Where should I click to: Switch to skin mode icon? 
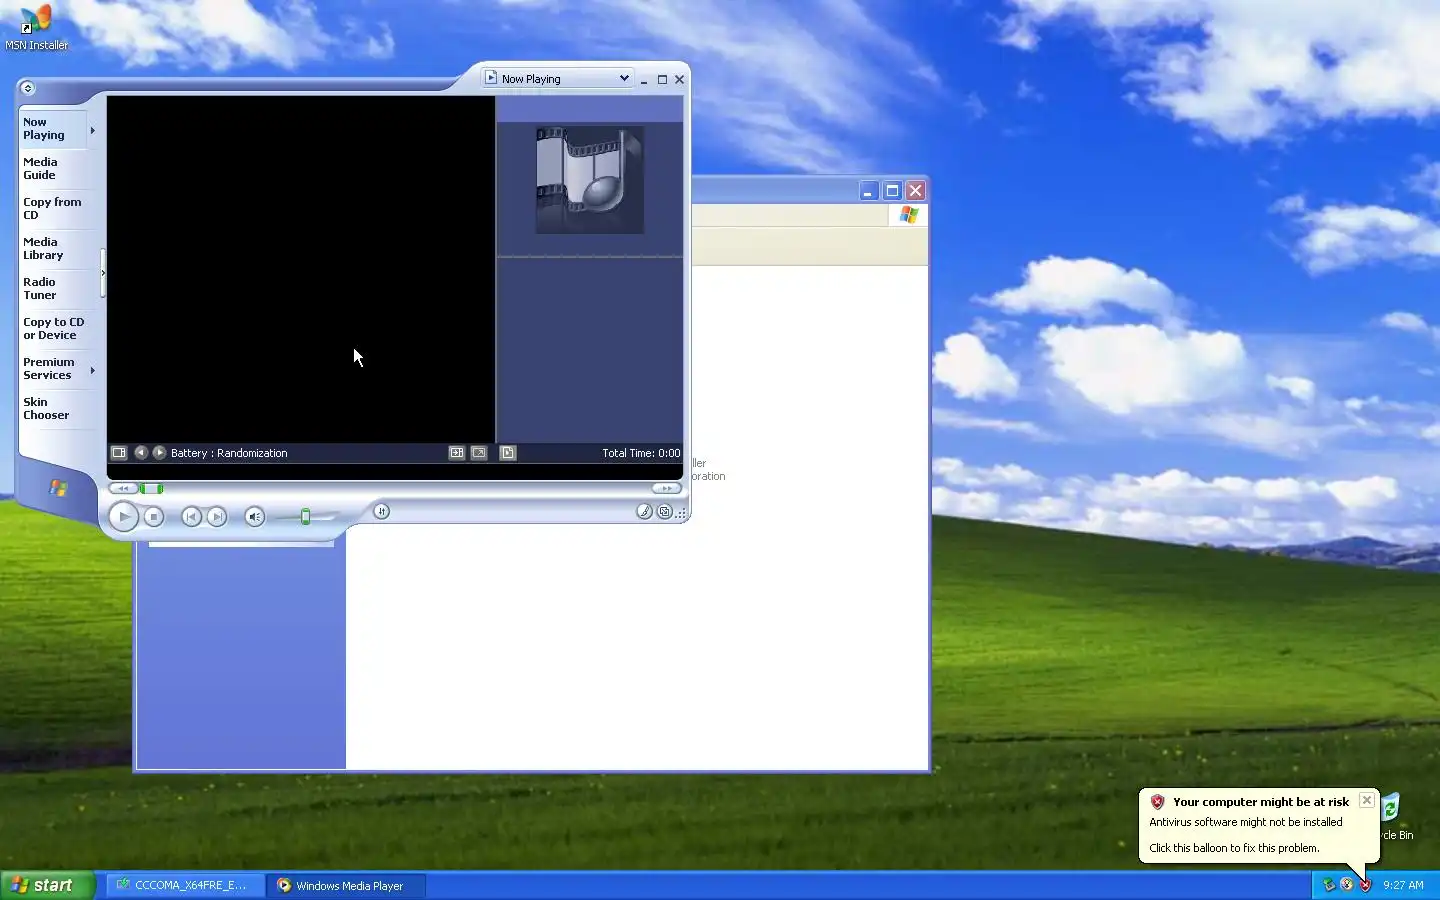[664, 511]
